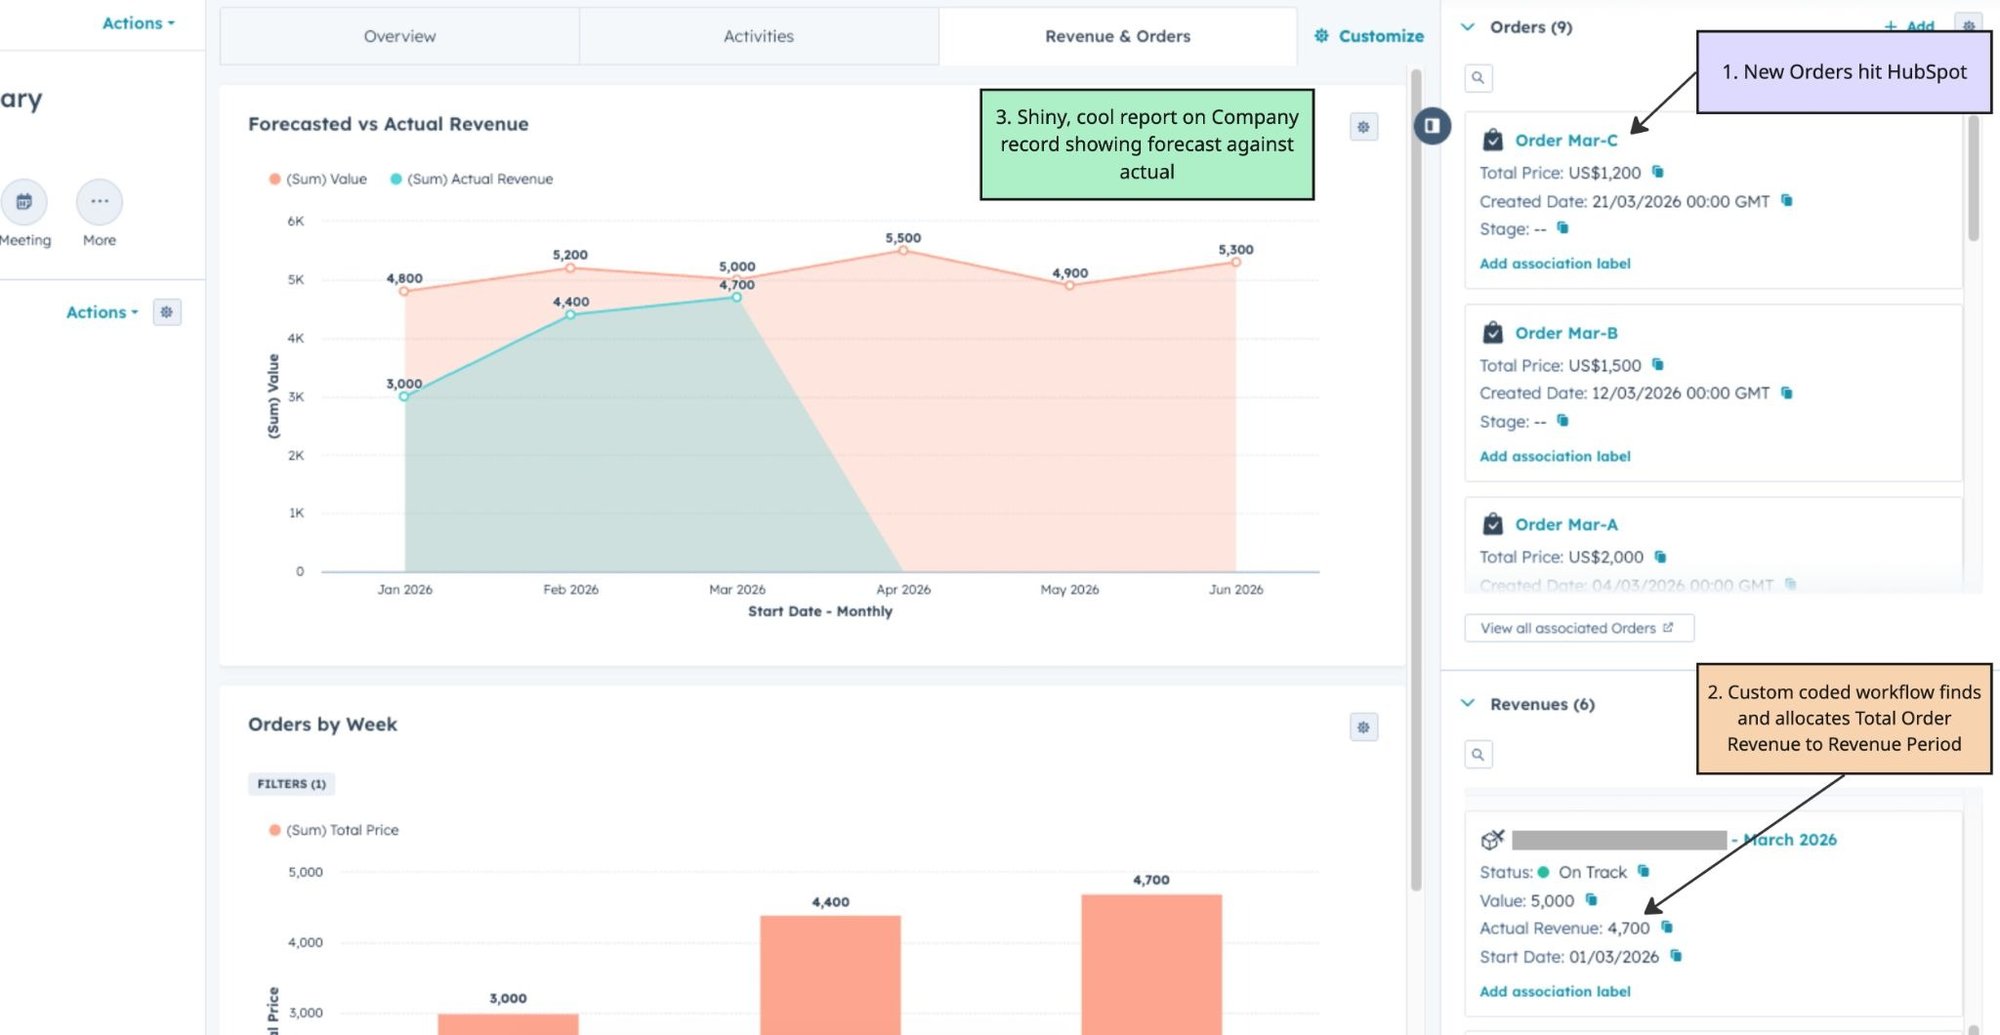This screenshot has width=2000, height=1035.
Task: Add association label for Order Mar-B
Action: (1555, 456)
